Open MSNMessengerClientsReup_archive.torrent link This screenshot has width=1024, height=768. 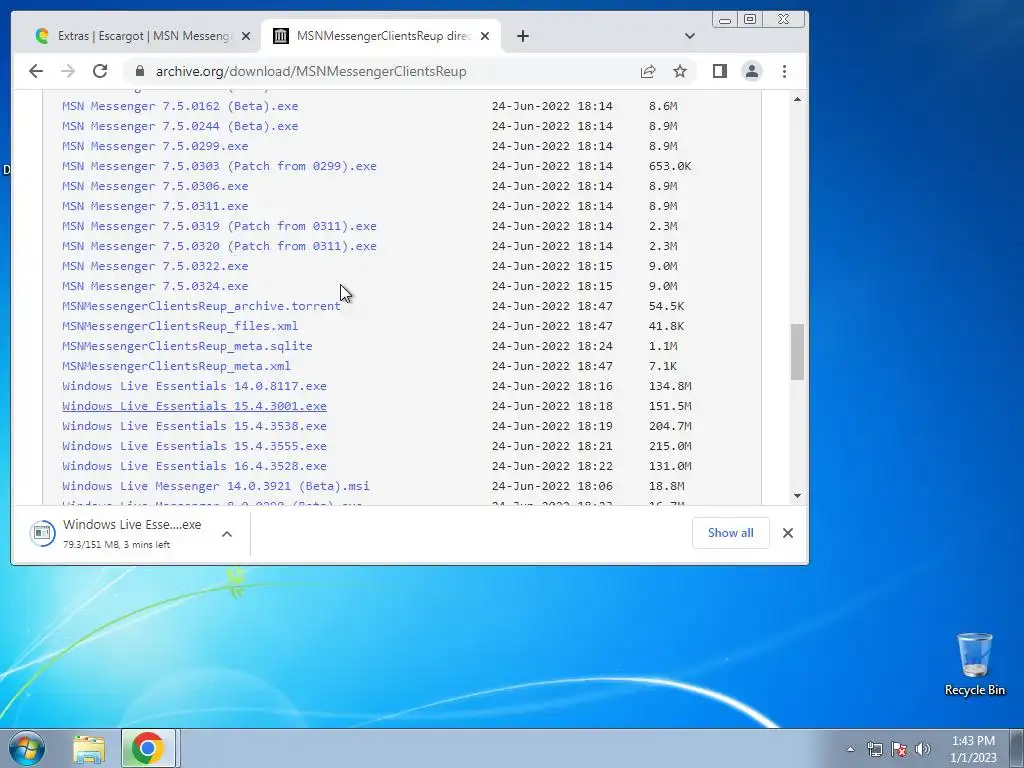(x=201, y=306)
